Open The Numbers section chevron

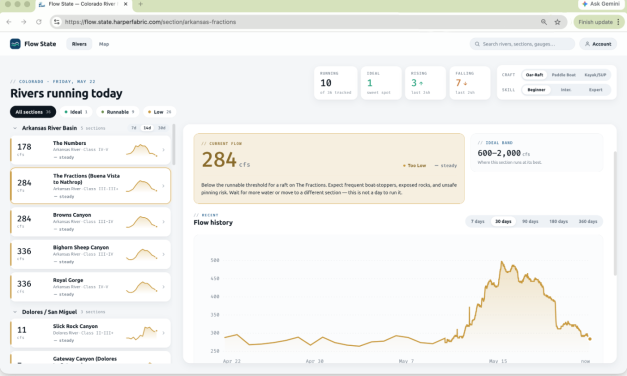pos(164,150)
